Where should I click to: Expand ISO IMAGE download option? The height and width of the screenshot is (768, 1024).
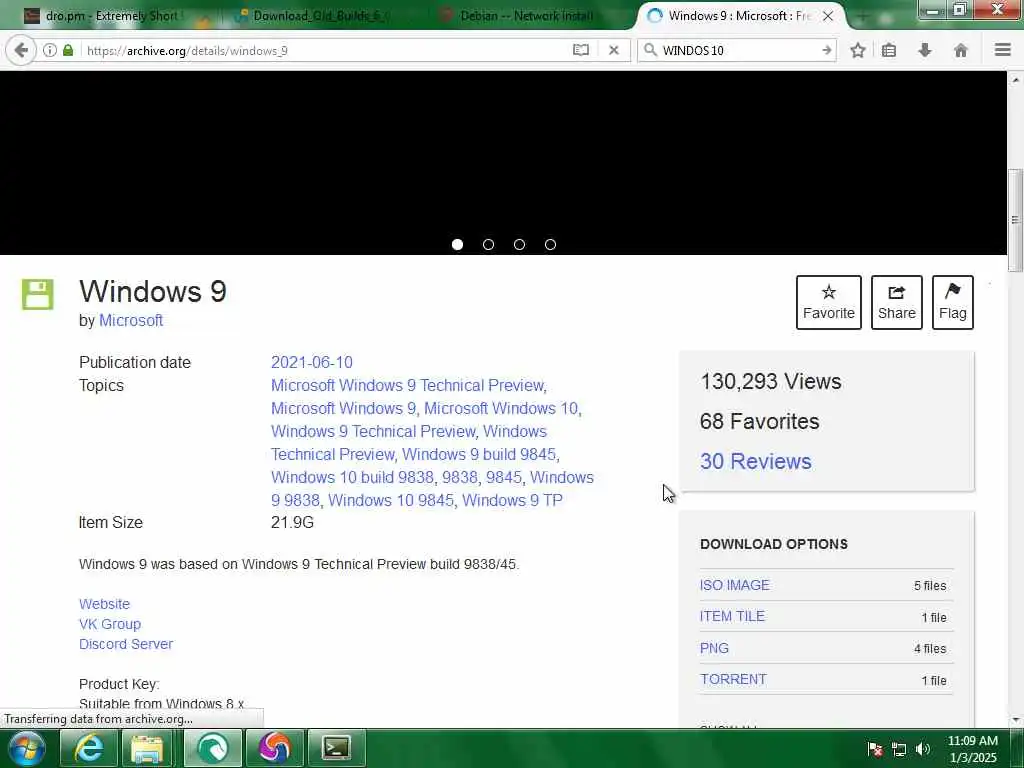735,585
